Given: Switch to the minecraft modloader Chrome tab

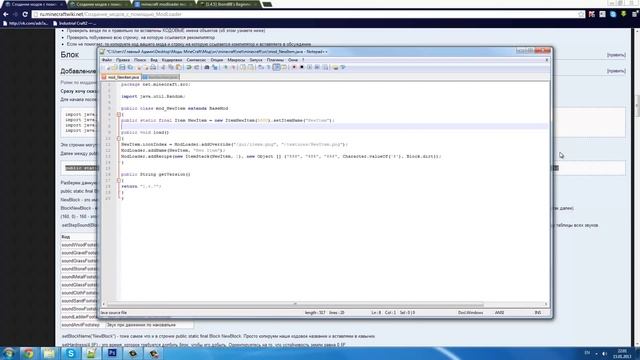Looking at the screenshot, I should [x=163, y=4].
